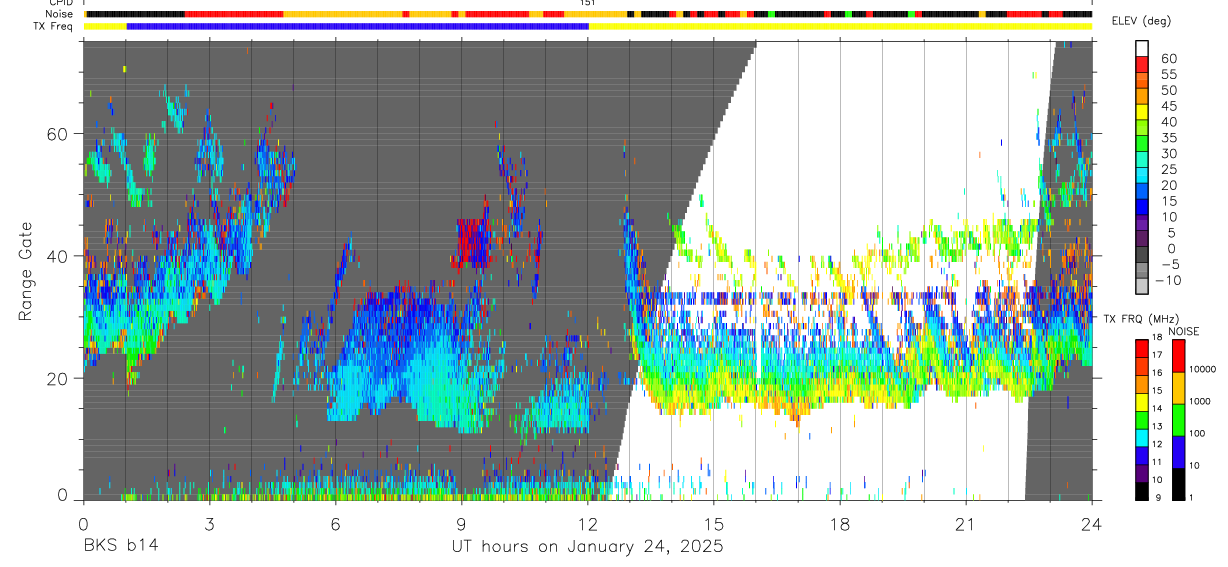Click x-axis tick label '9'

click(x=461, y=524)
